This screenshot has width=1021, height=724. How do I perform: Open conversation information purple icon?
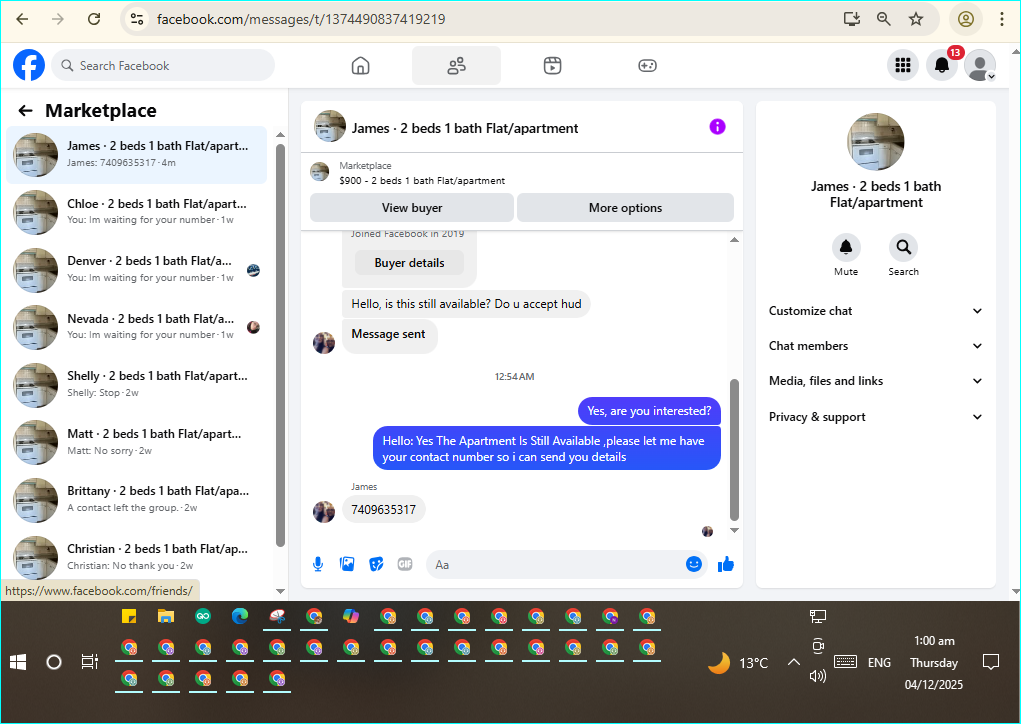(717, 127)
